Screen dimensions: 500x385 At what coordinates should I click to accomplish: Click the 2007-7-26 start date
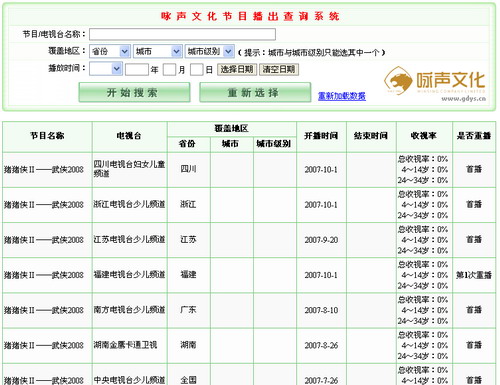(321, 380)
